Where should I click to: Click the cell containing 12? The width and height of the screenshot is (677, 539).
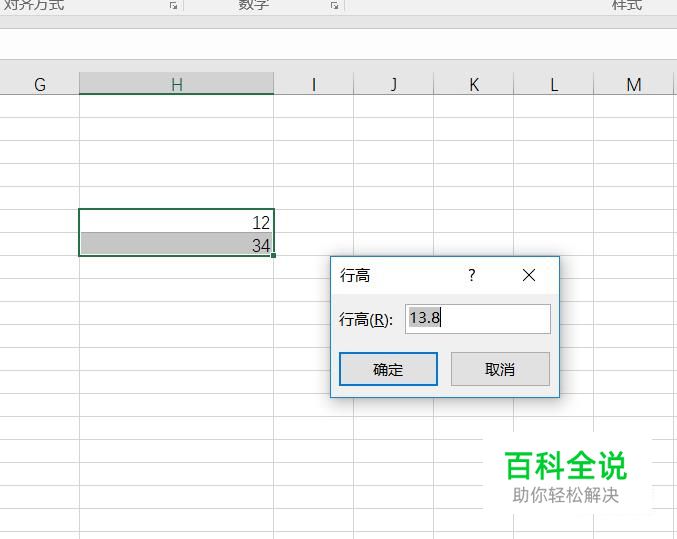[177, 221]
